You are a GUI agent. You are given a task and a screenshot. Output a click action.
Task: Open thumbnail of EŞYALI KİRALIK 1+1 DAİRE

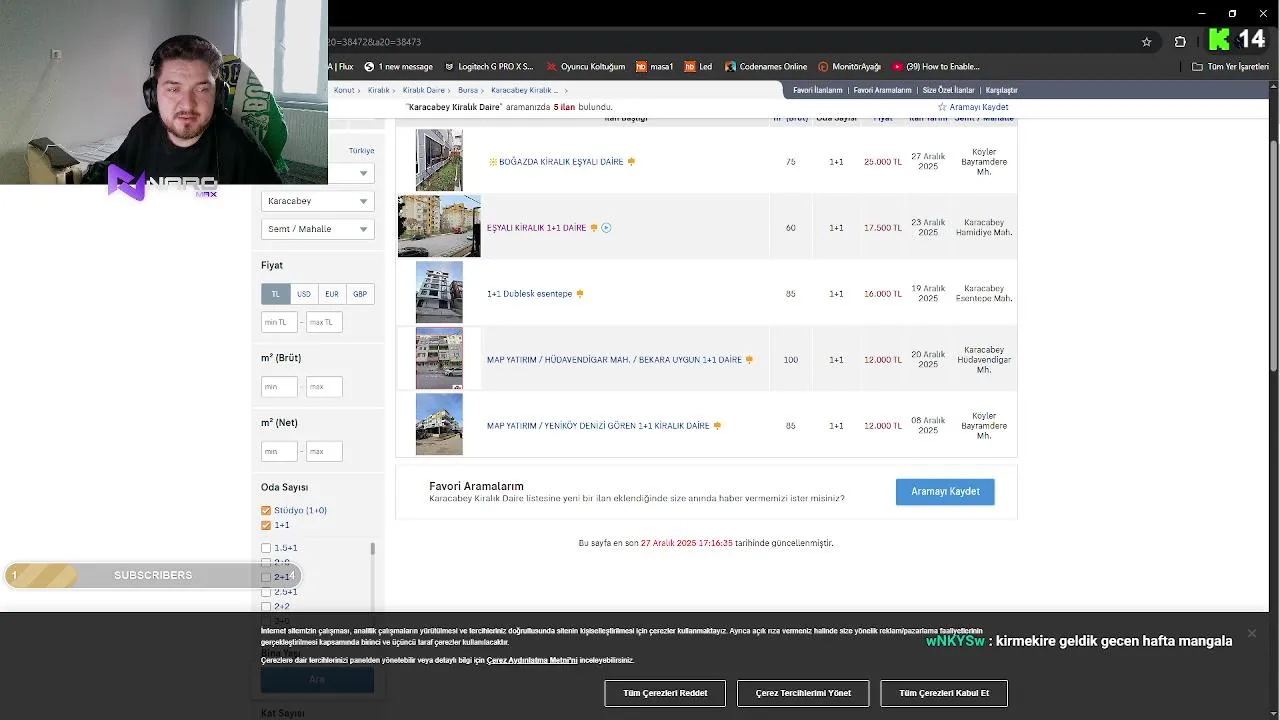click(439, 226)
